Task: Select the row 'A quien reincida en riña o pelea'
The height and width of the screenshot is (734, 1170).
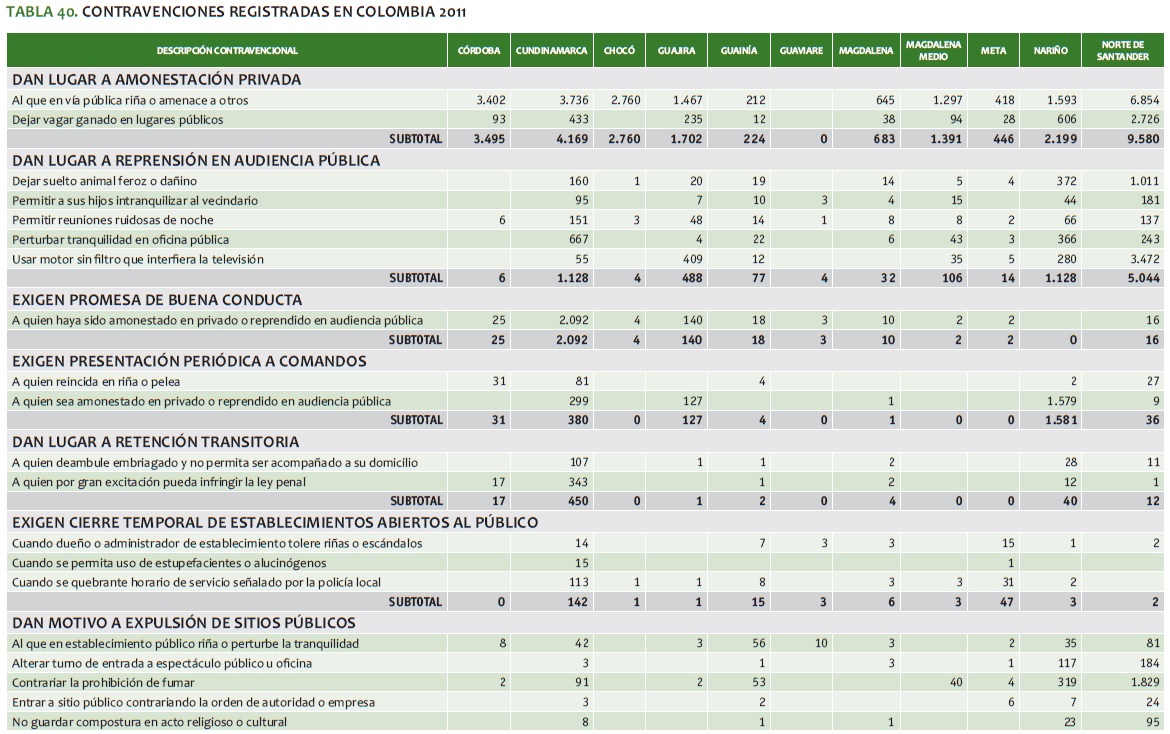Action: (95, 381)
